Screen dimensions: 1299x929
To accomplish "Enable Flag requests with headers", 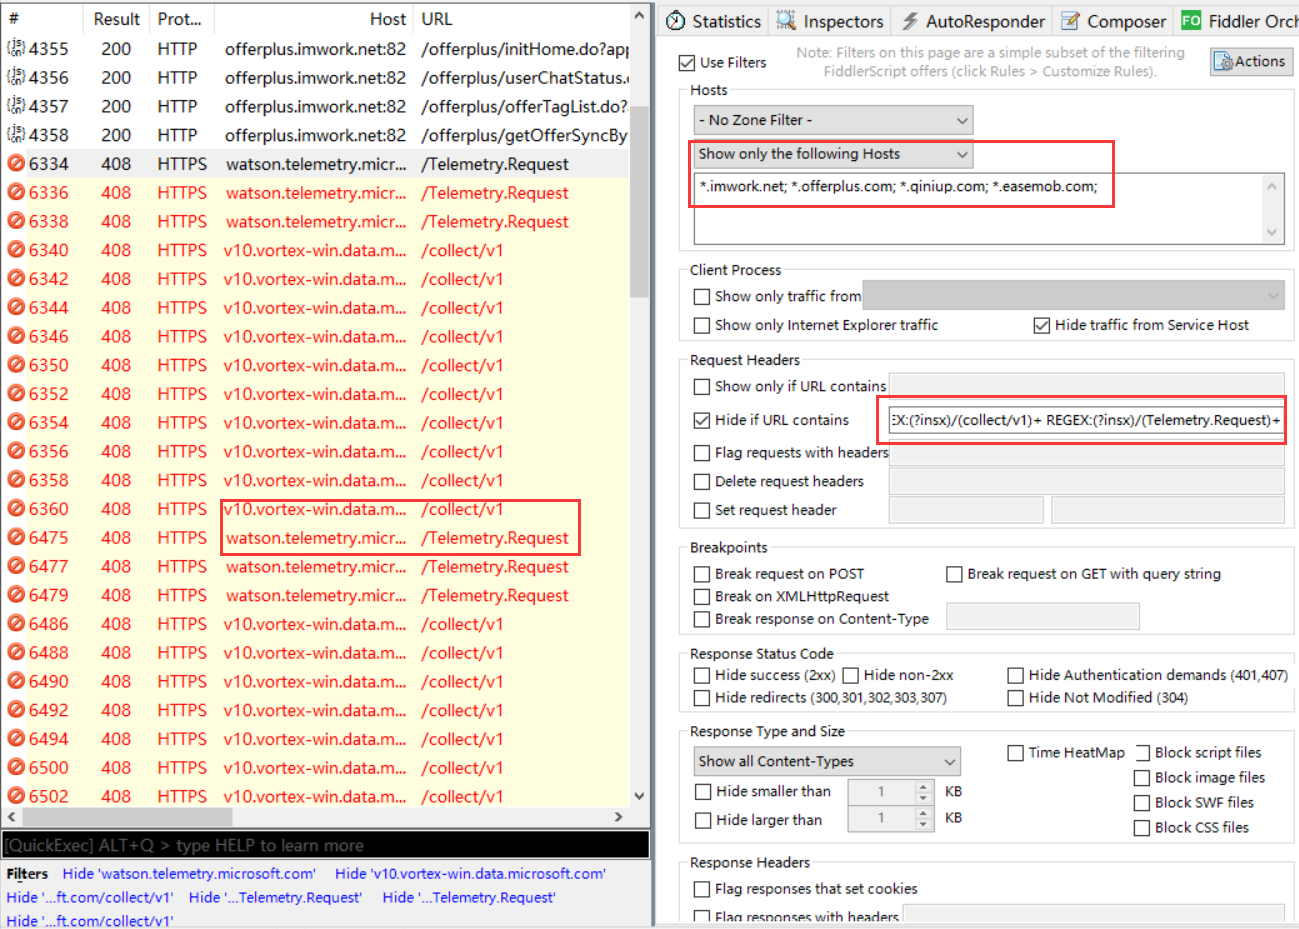I will (x=702, y=453).
